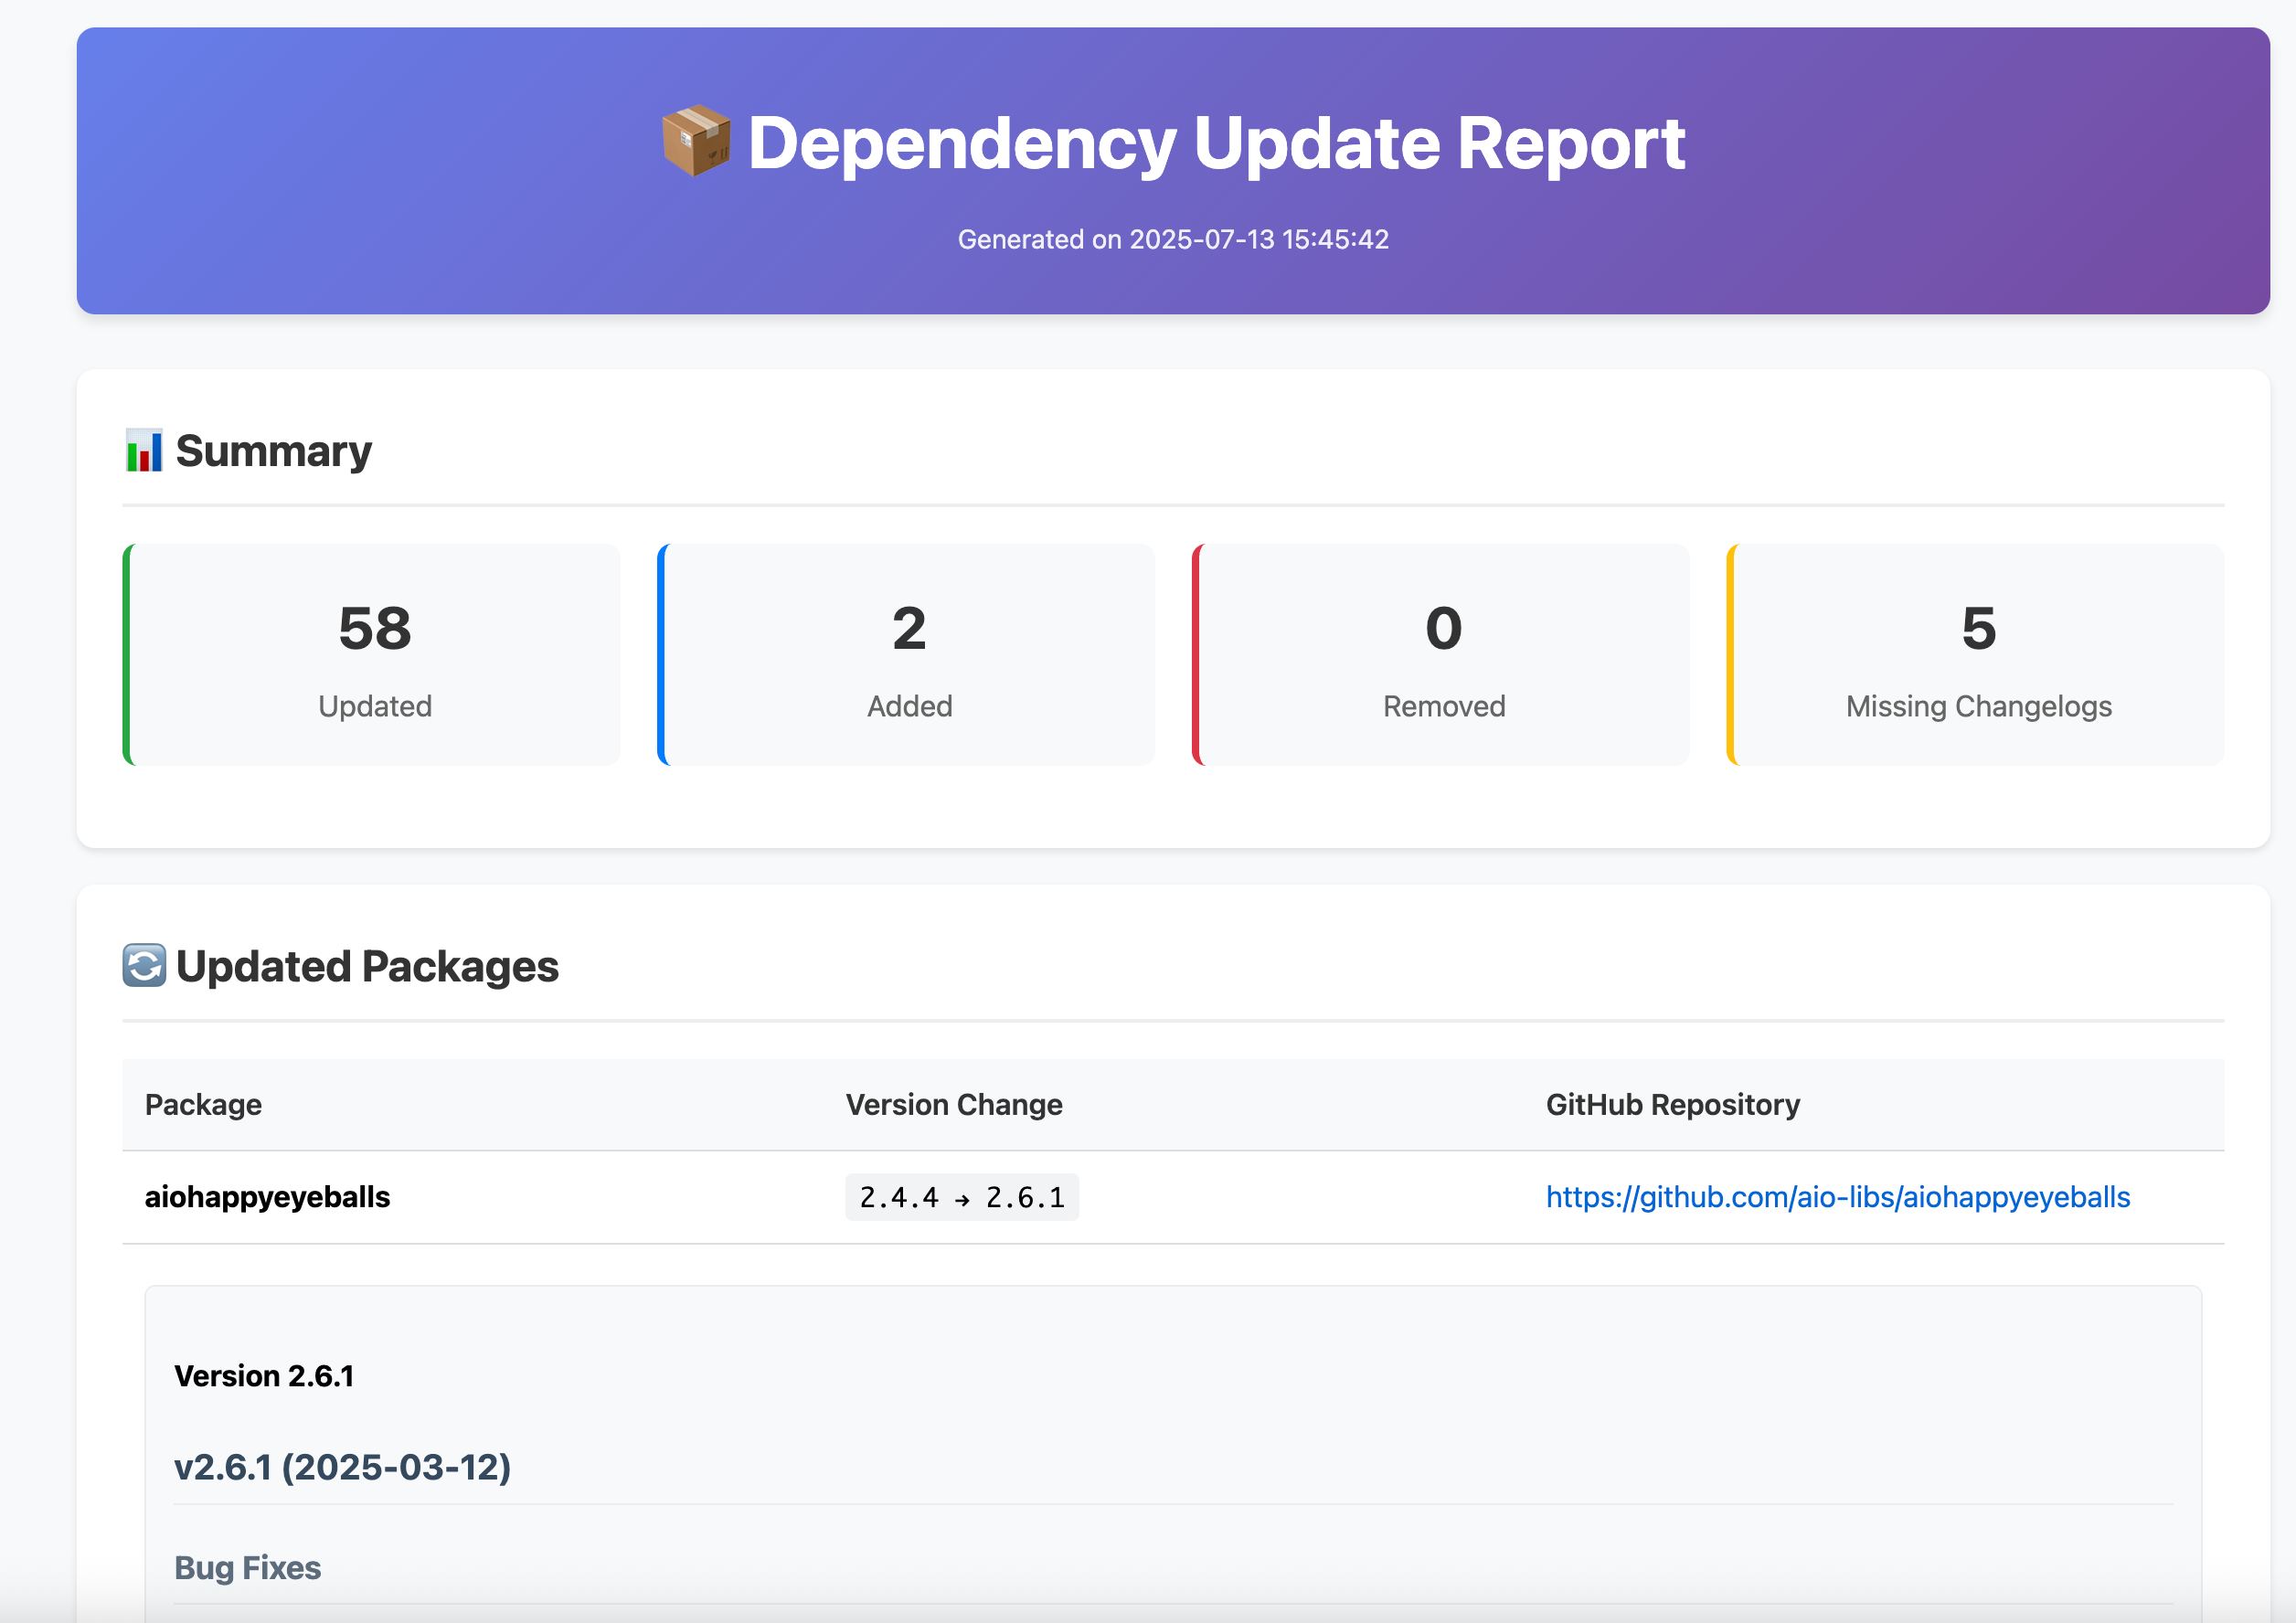The image size is (2296, 1623).
Task: Click the Updated Packages section heading
Action: click(x=367, y=966)
